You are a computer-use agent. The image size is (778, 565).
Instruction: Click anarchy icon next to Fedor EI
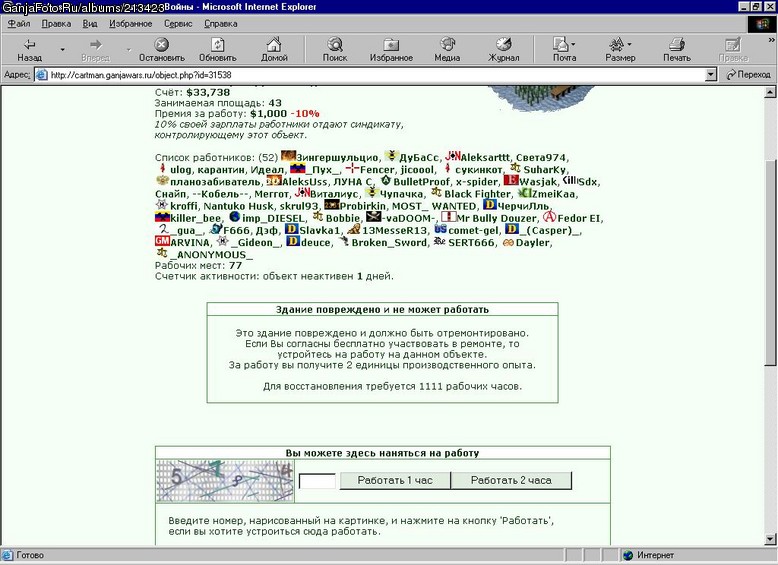pos(549,217)
